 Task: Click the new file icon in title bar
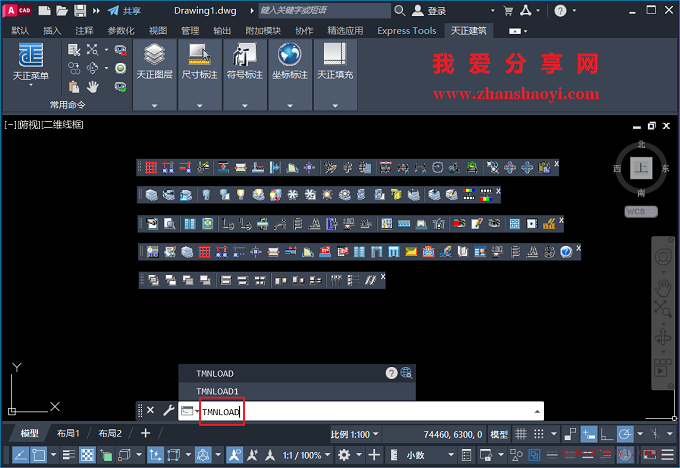pyautogui.click(x=44, y=10)
